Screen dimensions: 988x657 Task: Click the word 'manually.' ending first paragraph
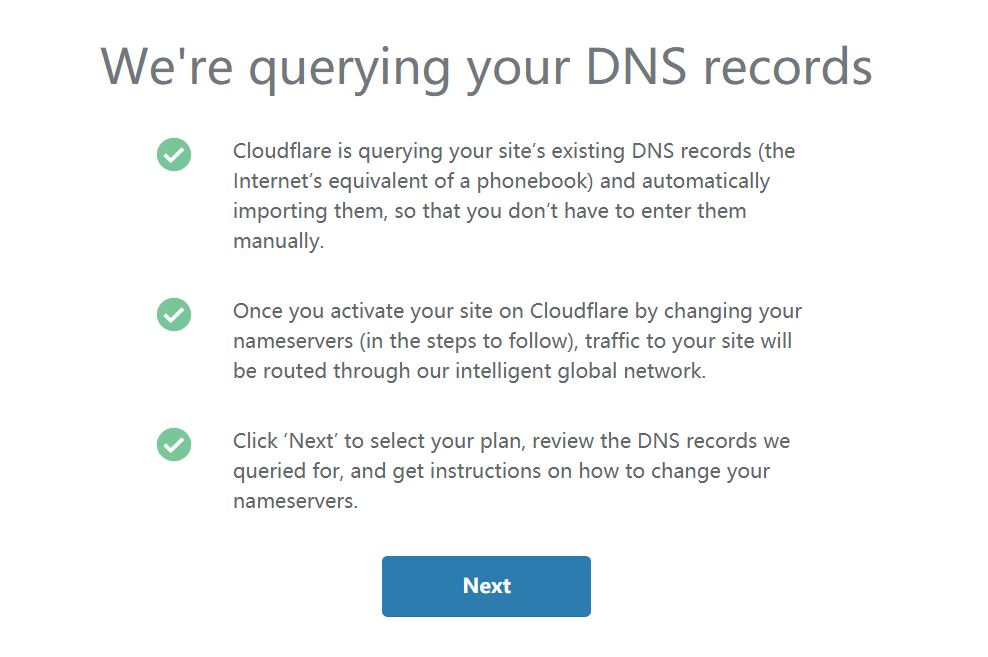tap(279, 241)
